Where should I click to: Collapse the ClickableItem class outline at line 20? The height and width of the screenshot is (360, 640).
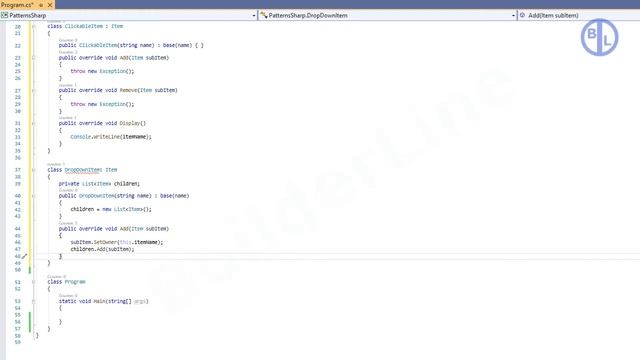click(x=34, y=26)
